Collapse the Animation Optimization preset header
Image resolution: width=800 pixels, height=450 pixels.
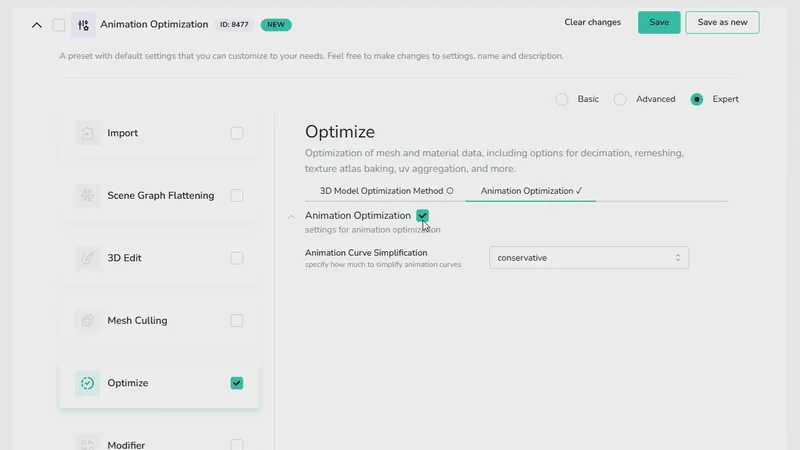37,24
